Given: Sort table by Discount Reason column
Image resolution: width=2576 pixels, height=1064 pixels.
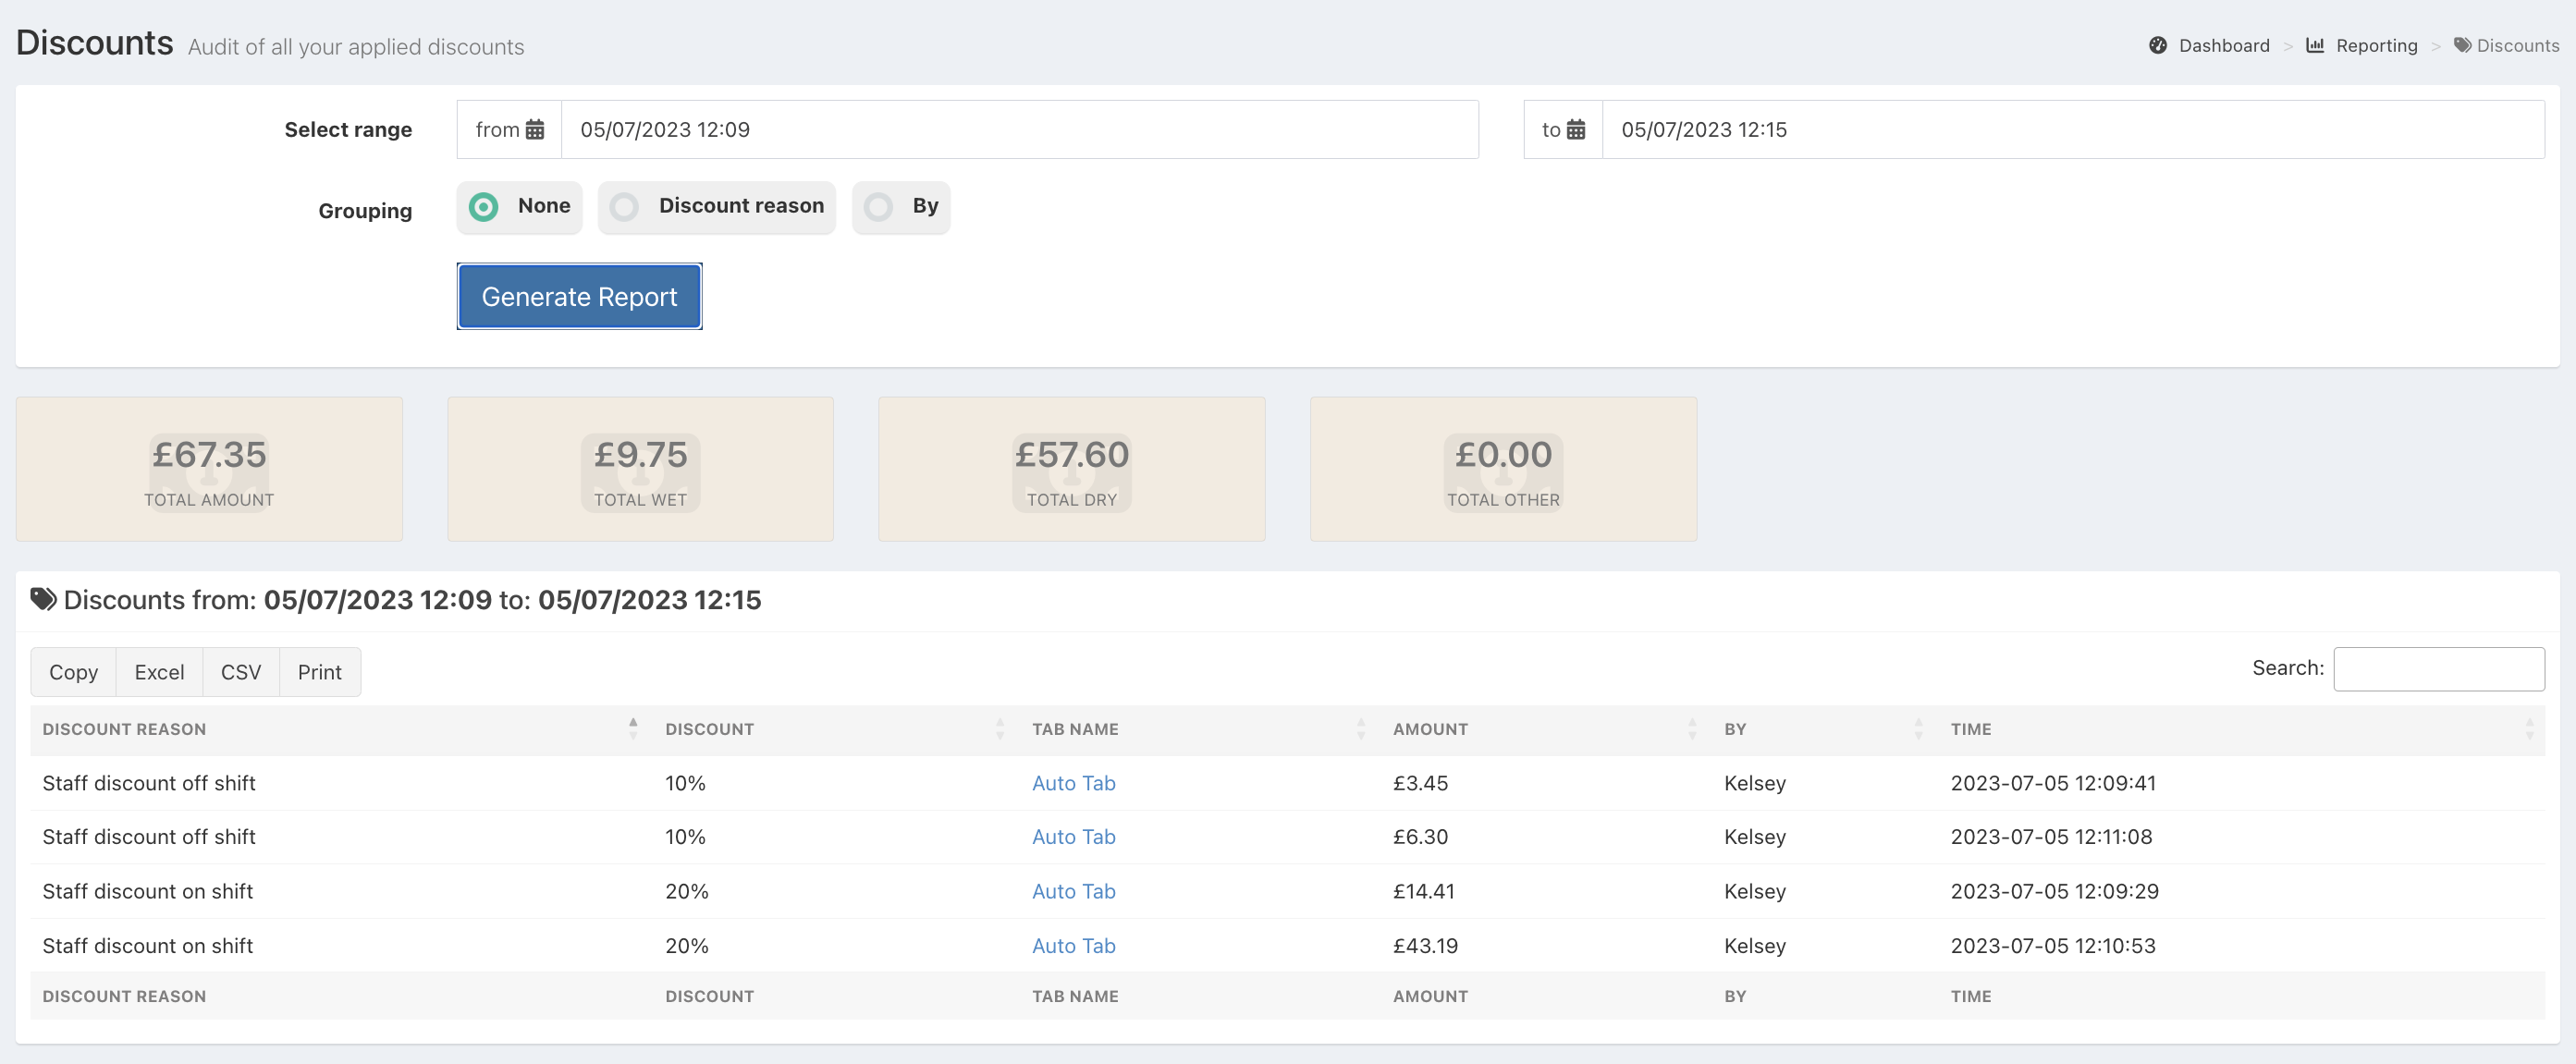Looking at the screenshot, I should (x=125, y=729).
